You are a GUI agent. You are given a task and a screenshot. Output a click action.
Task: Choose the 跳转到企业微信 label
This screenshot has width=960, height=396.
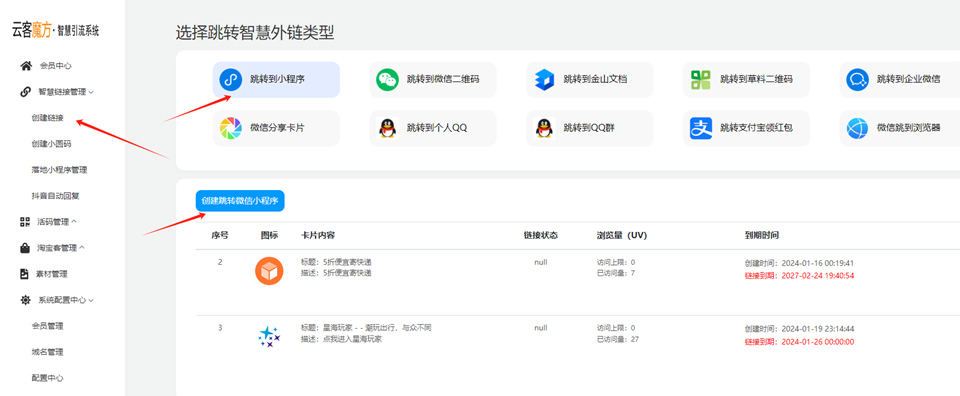pos(909,80)
